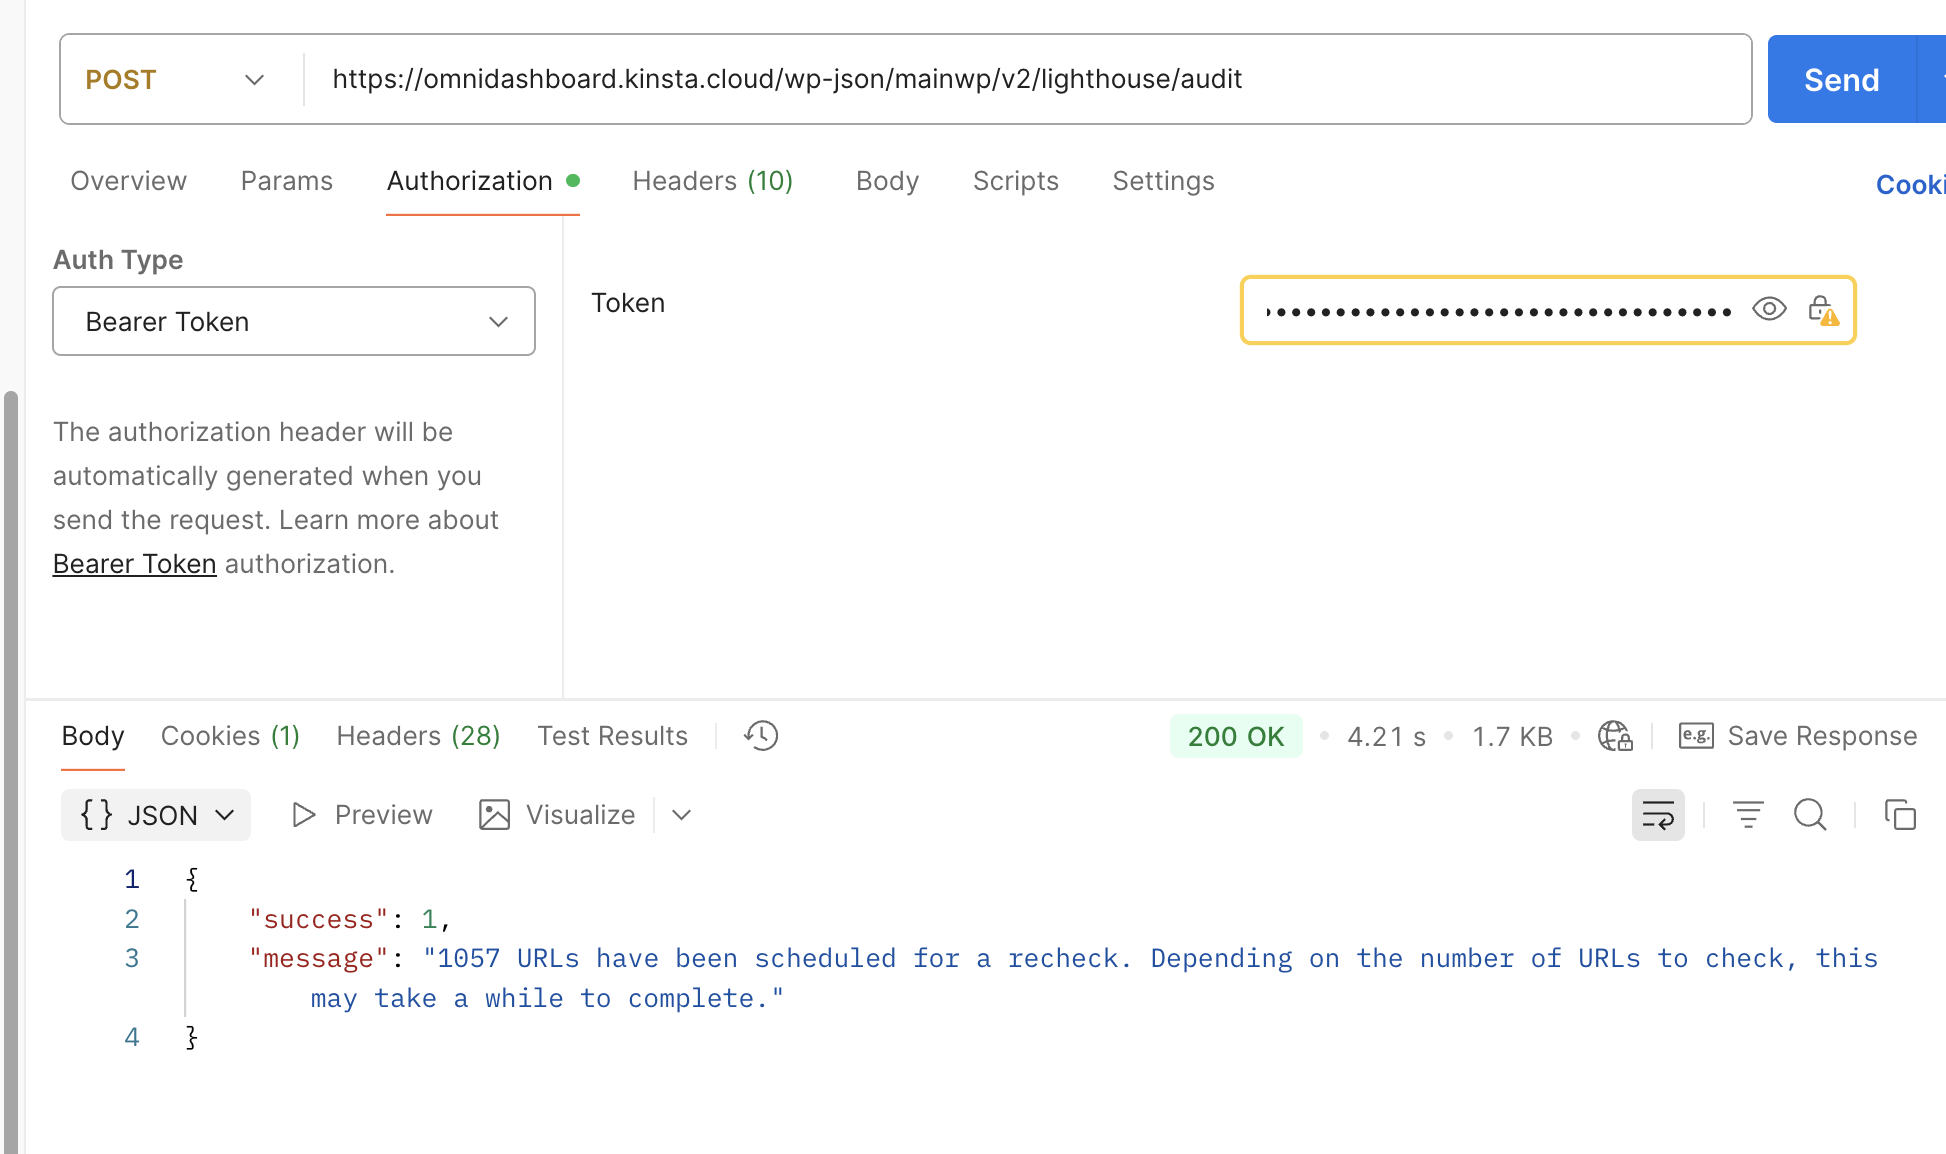This screenshot has width=1946, height=1154.
Task: Click the response history clock icon
Action: coord(761,736)
